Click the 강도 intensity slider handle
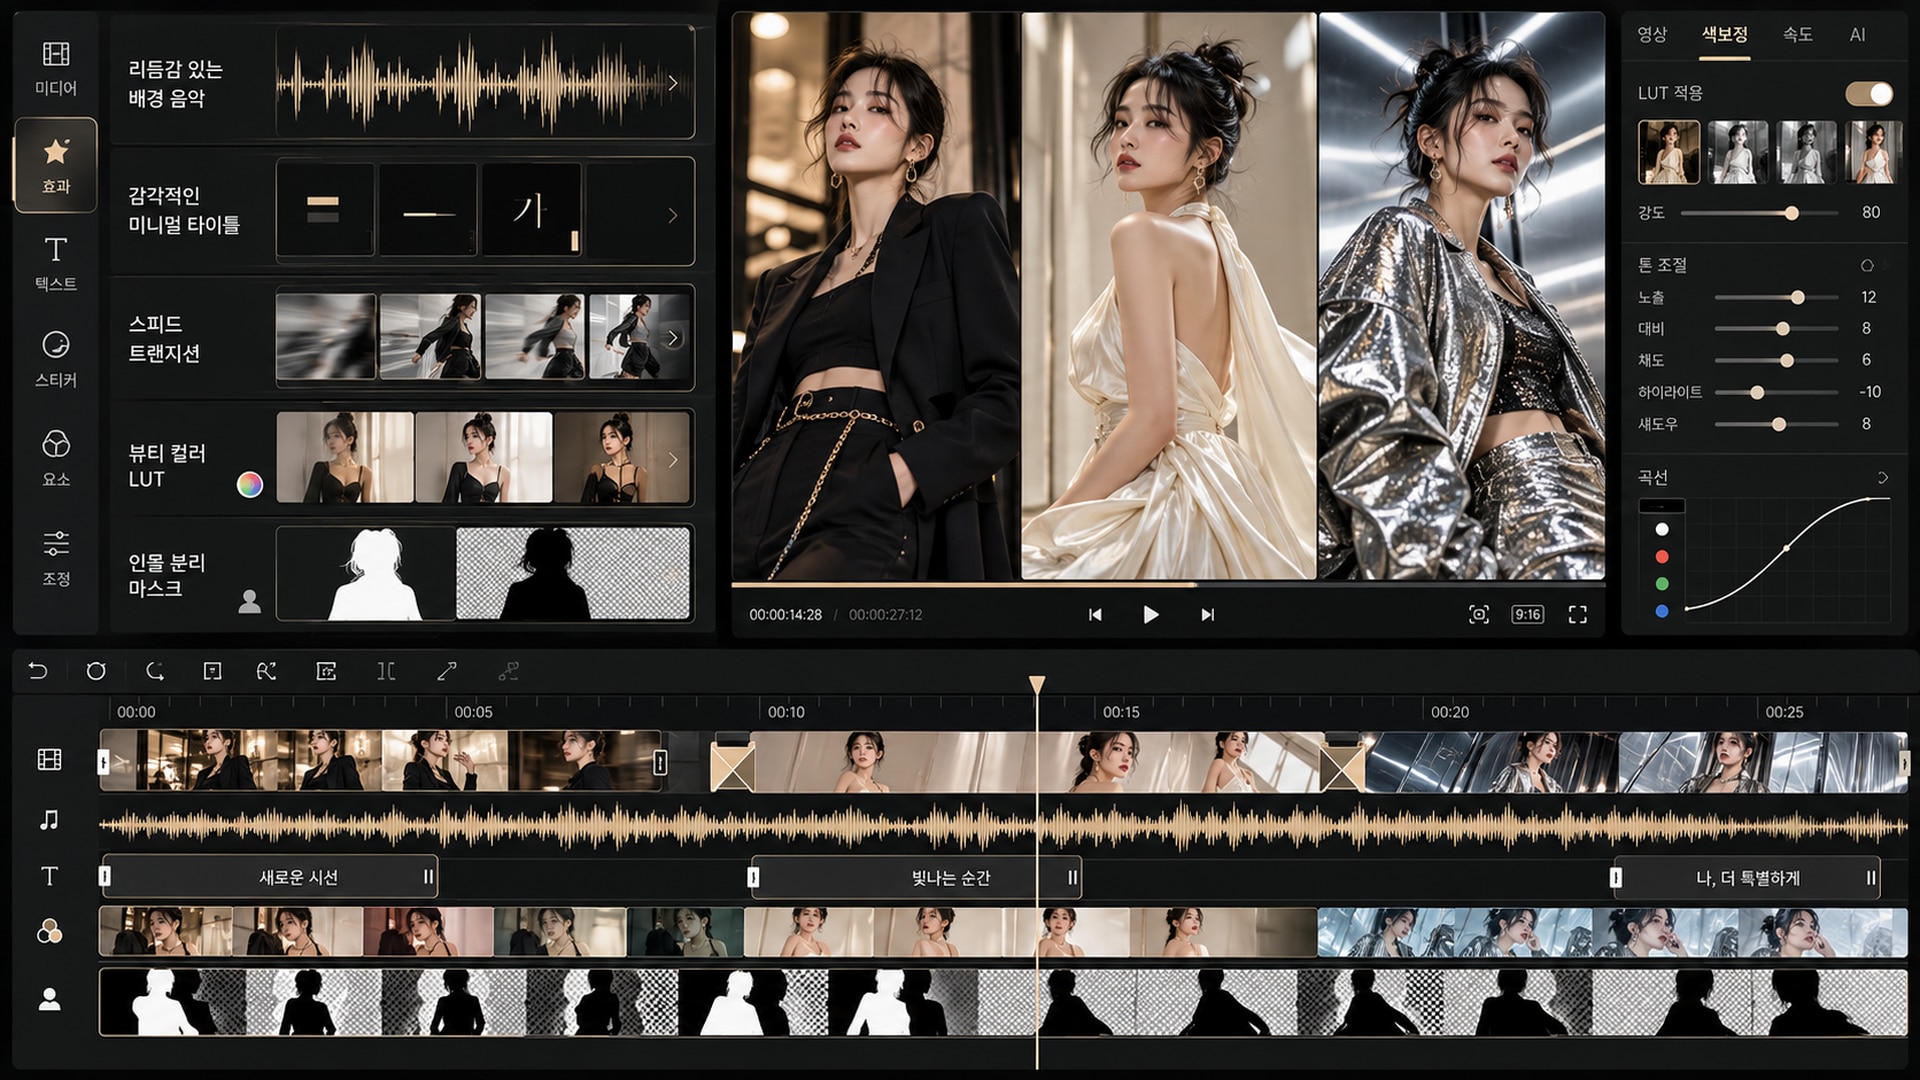 point(1792,213)
